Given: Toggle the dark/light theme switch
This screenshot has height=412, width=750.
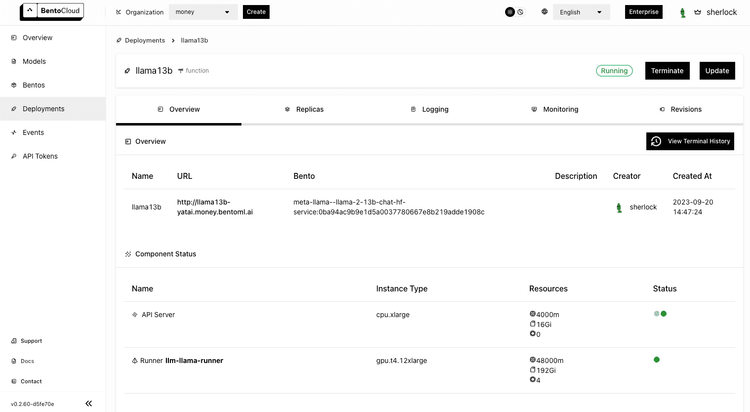Looking at the screenshot, I should [515, 12].
